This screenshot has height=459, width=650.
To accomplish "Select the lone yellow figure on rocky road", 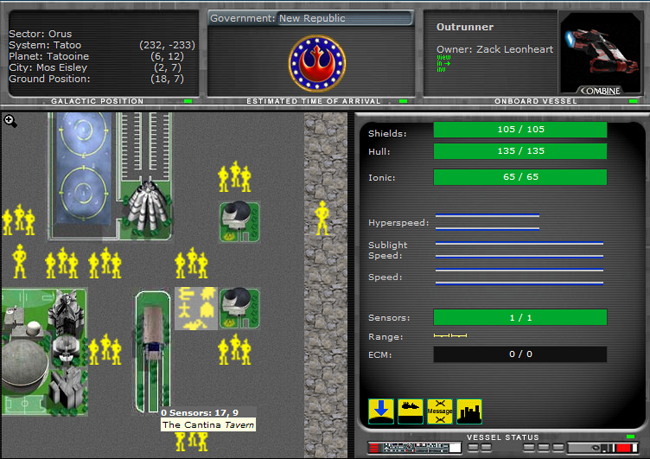I will [x=322, y=218].
